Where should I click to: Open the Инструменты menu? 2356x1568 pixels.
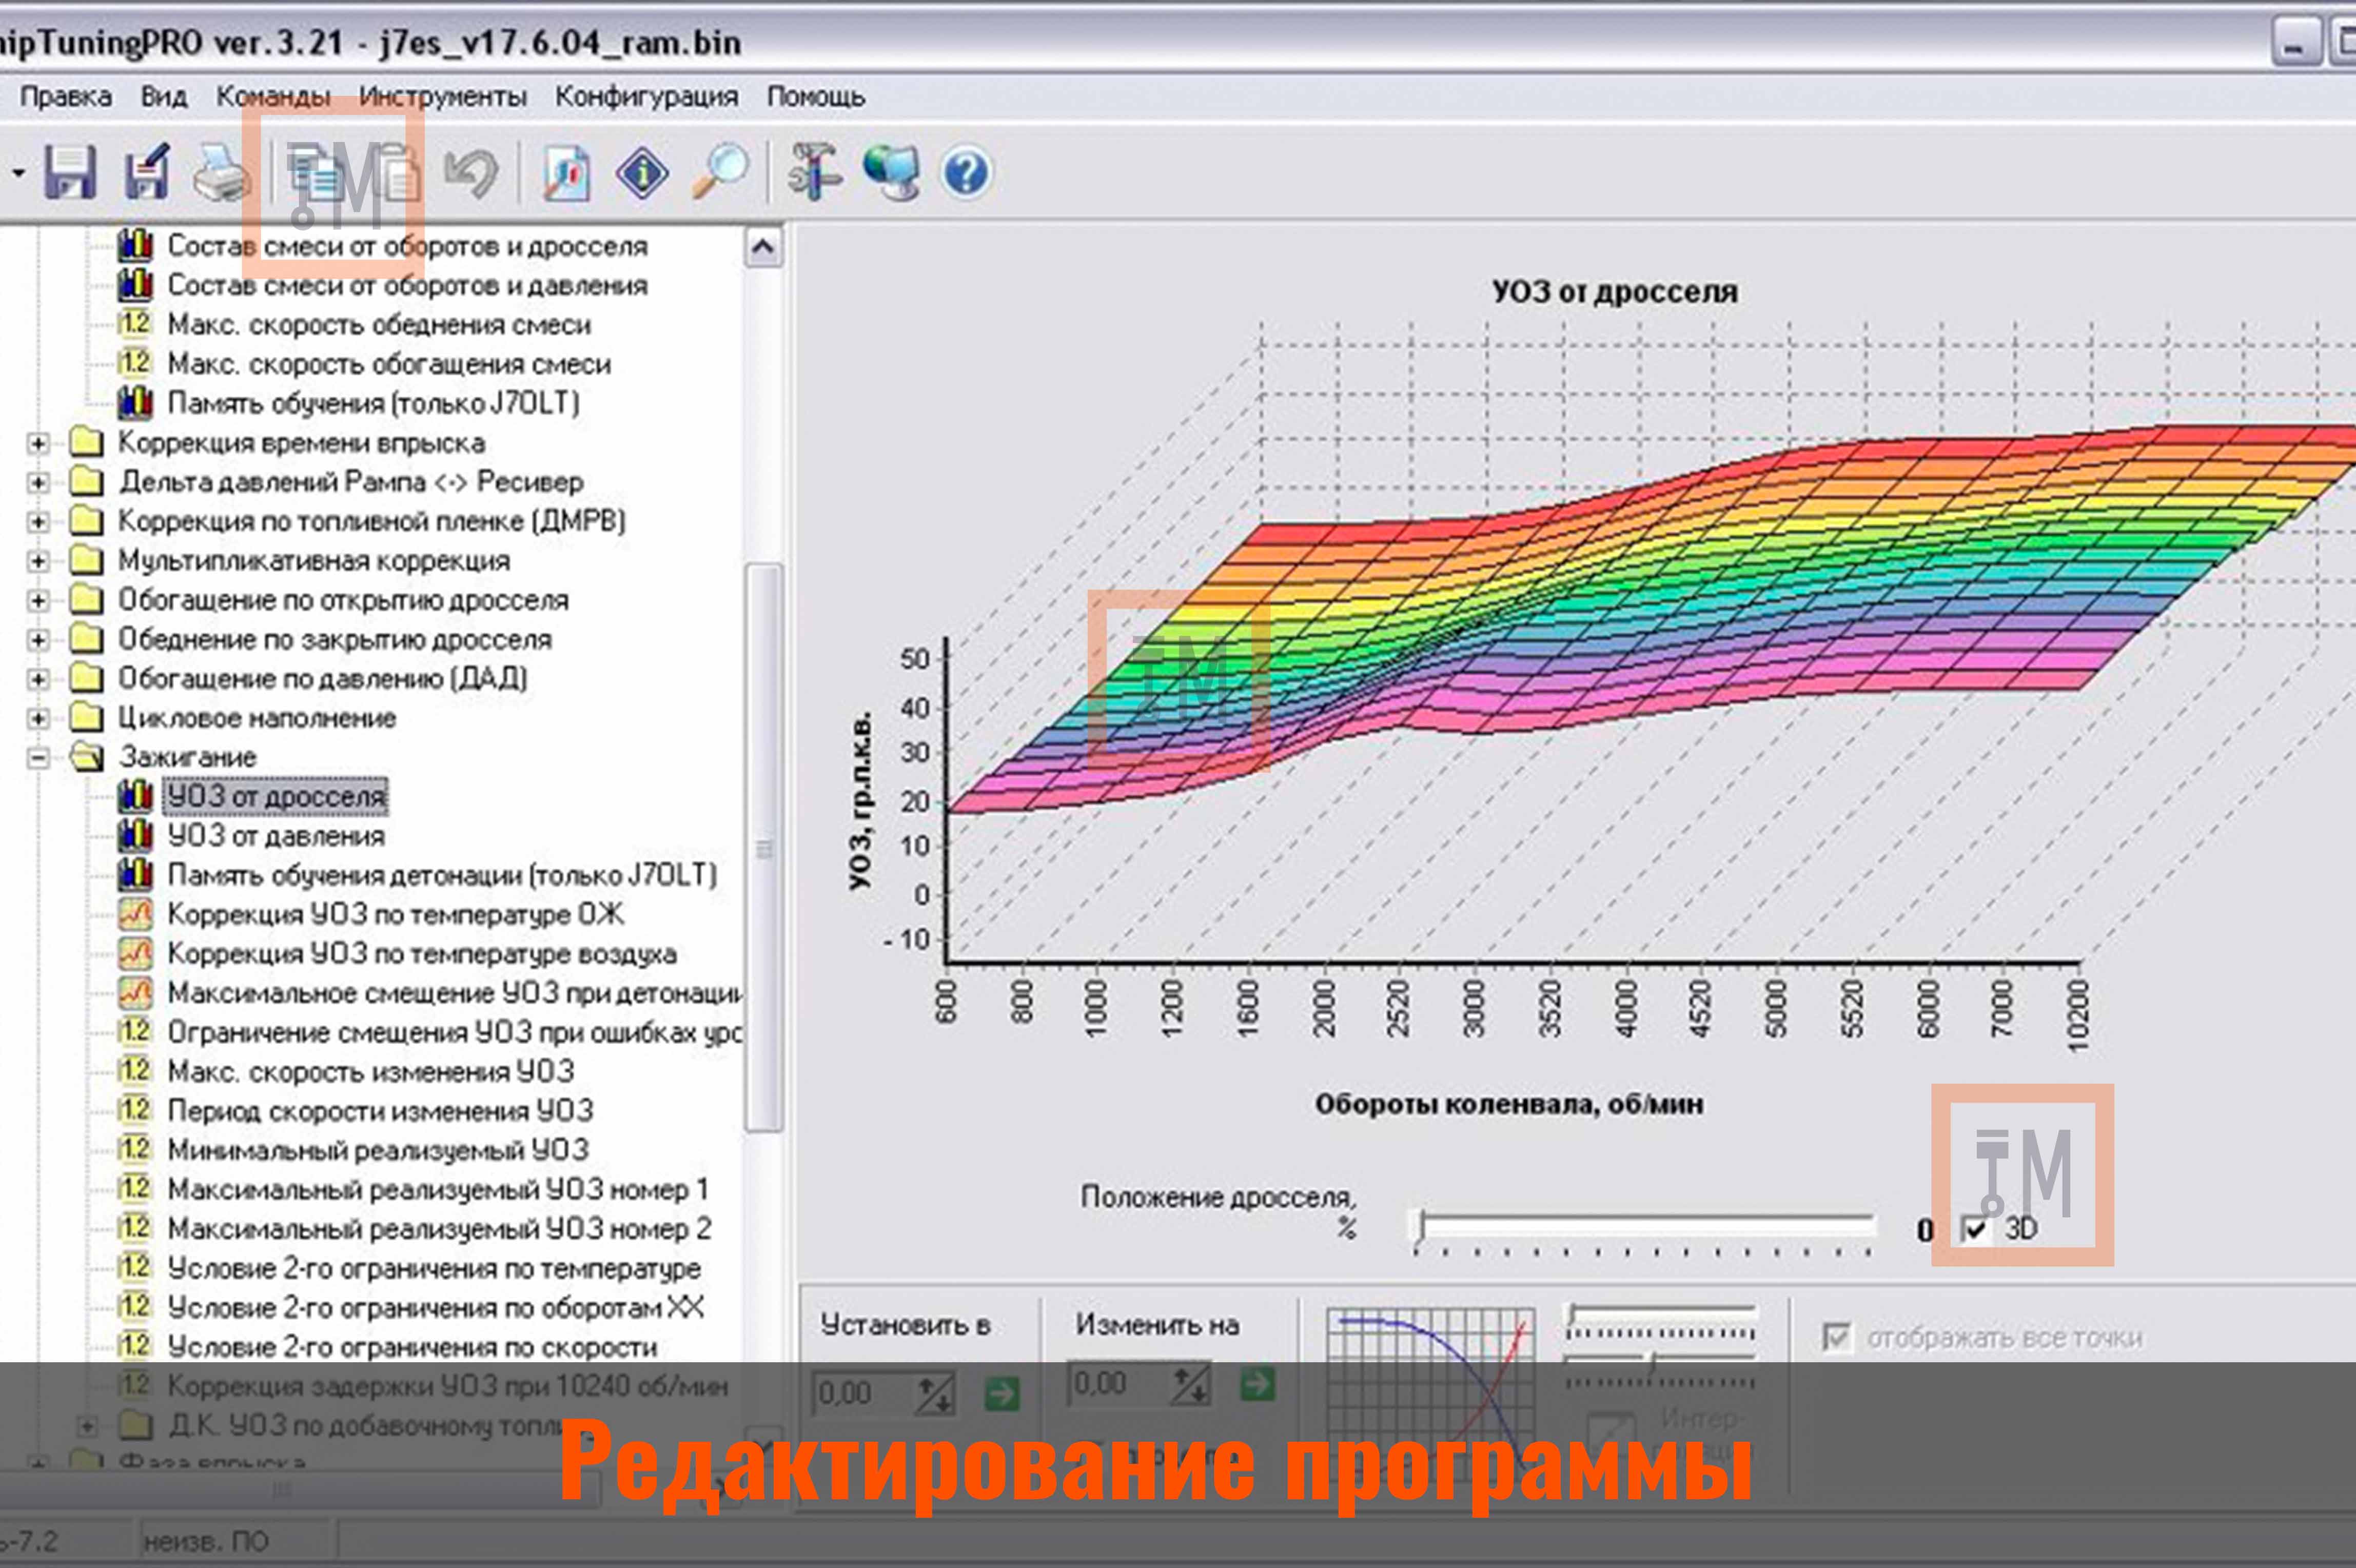tap(443, 96)
